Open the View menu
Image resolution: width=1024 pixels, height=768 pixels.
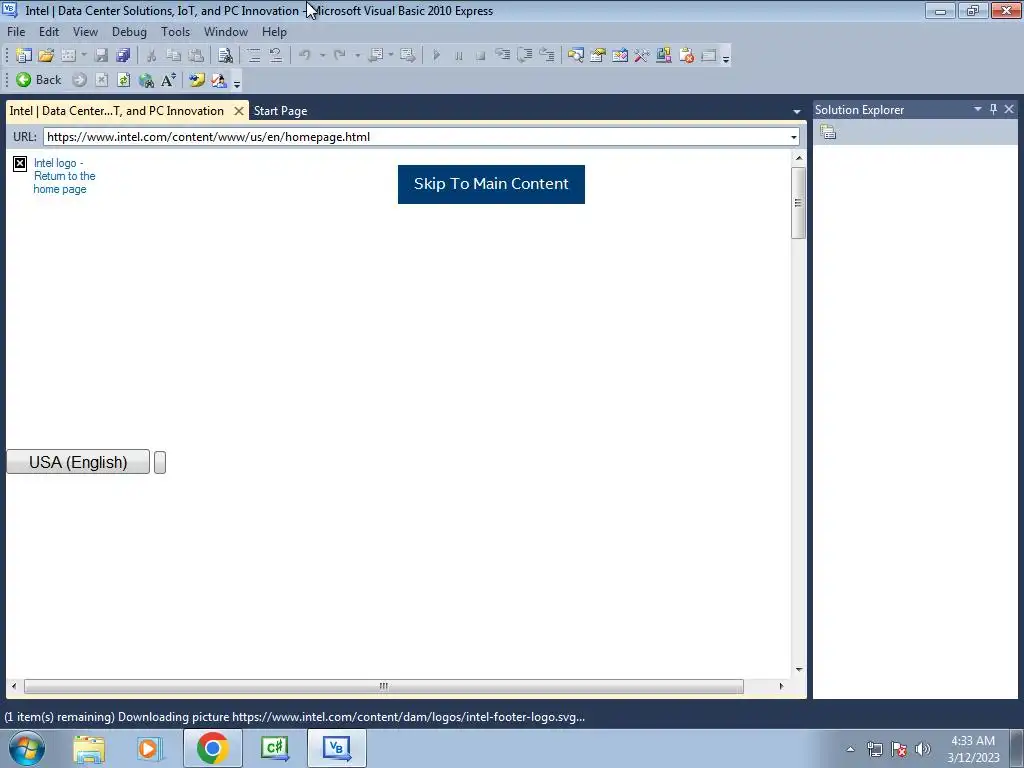pos(86,32)
